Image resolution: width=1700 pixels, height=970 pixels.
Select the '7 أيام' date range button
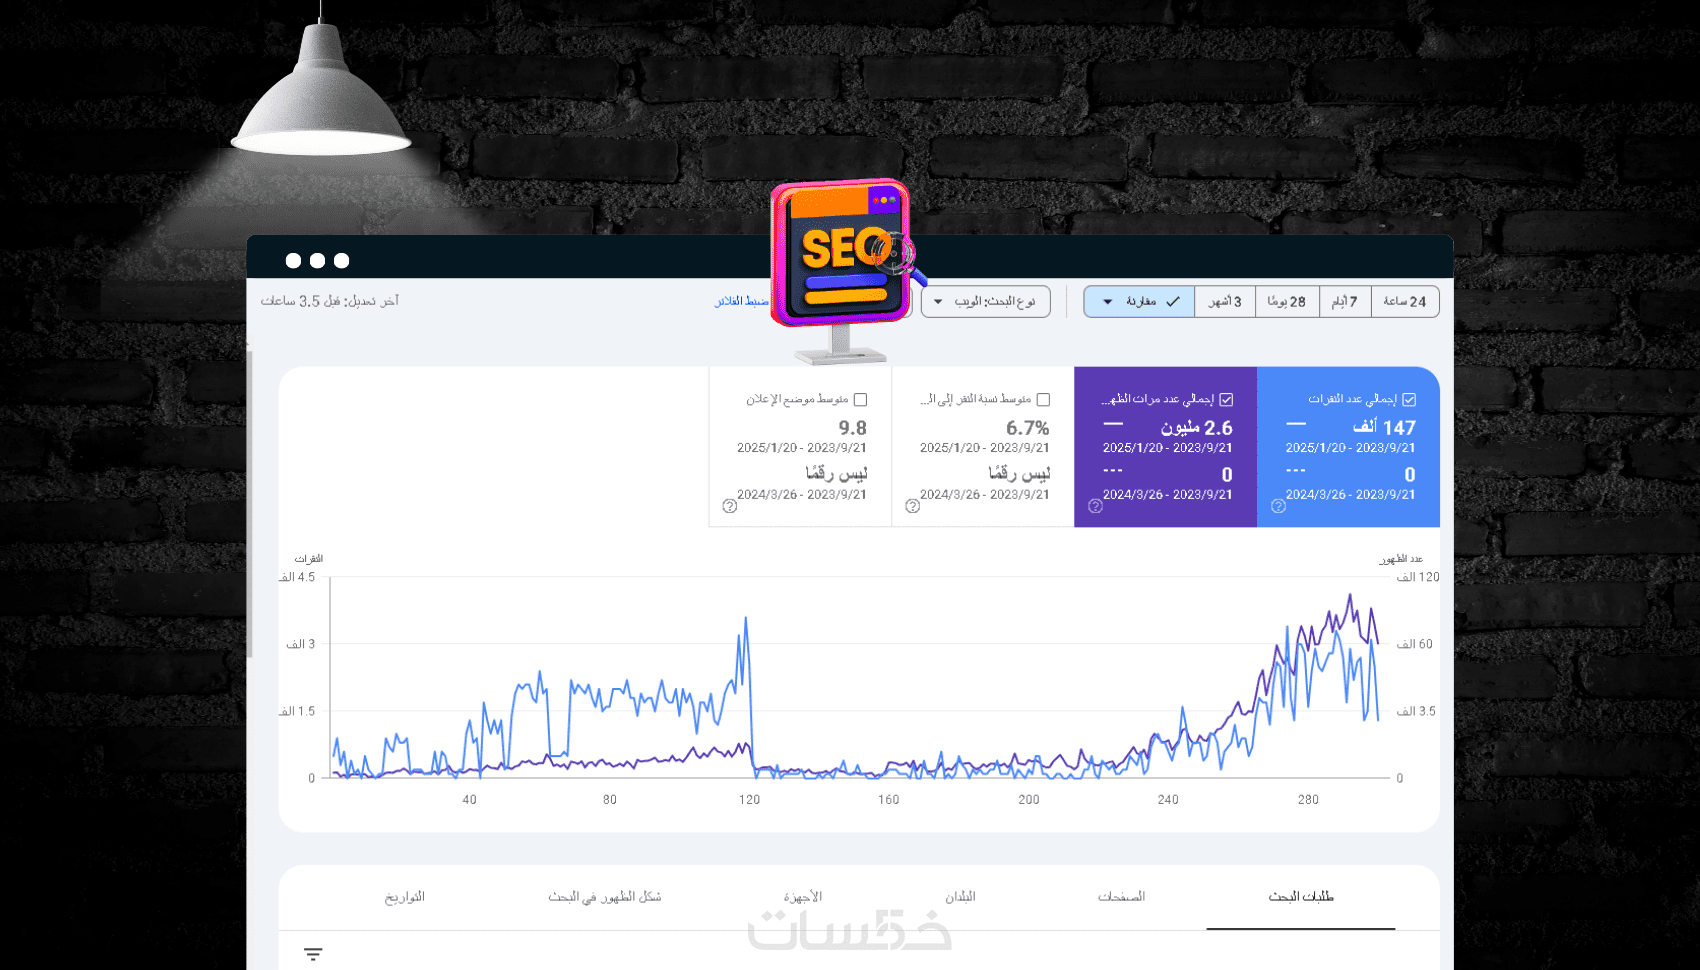coord(1345,301)
